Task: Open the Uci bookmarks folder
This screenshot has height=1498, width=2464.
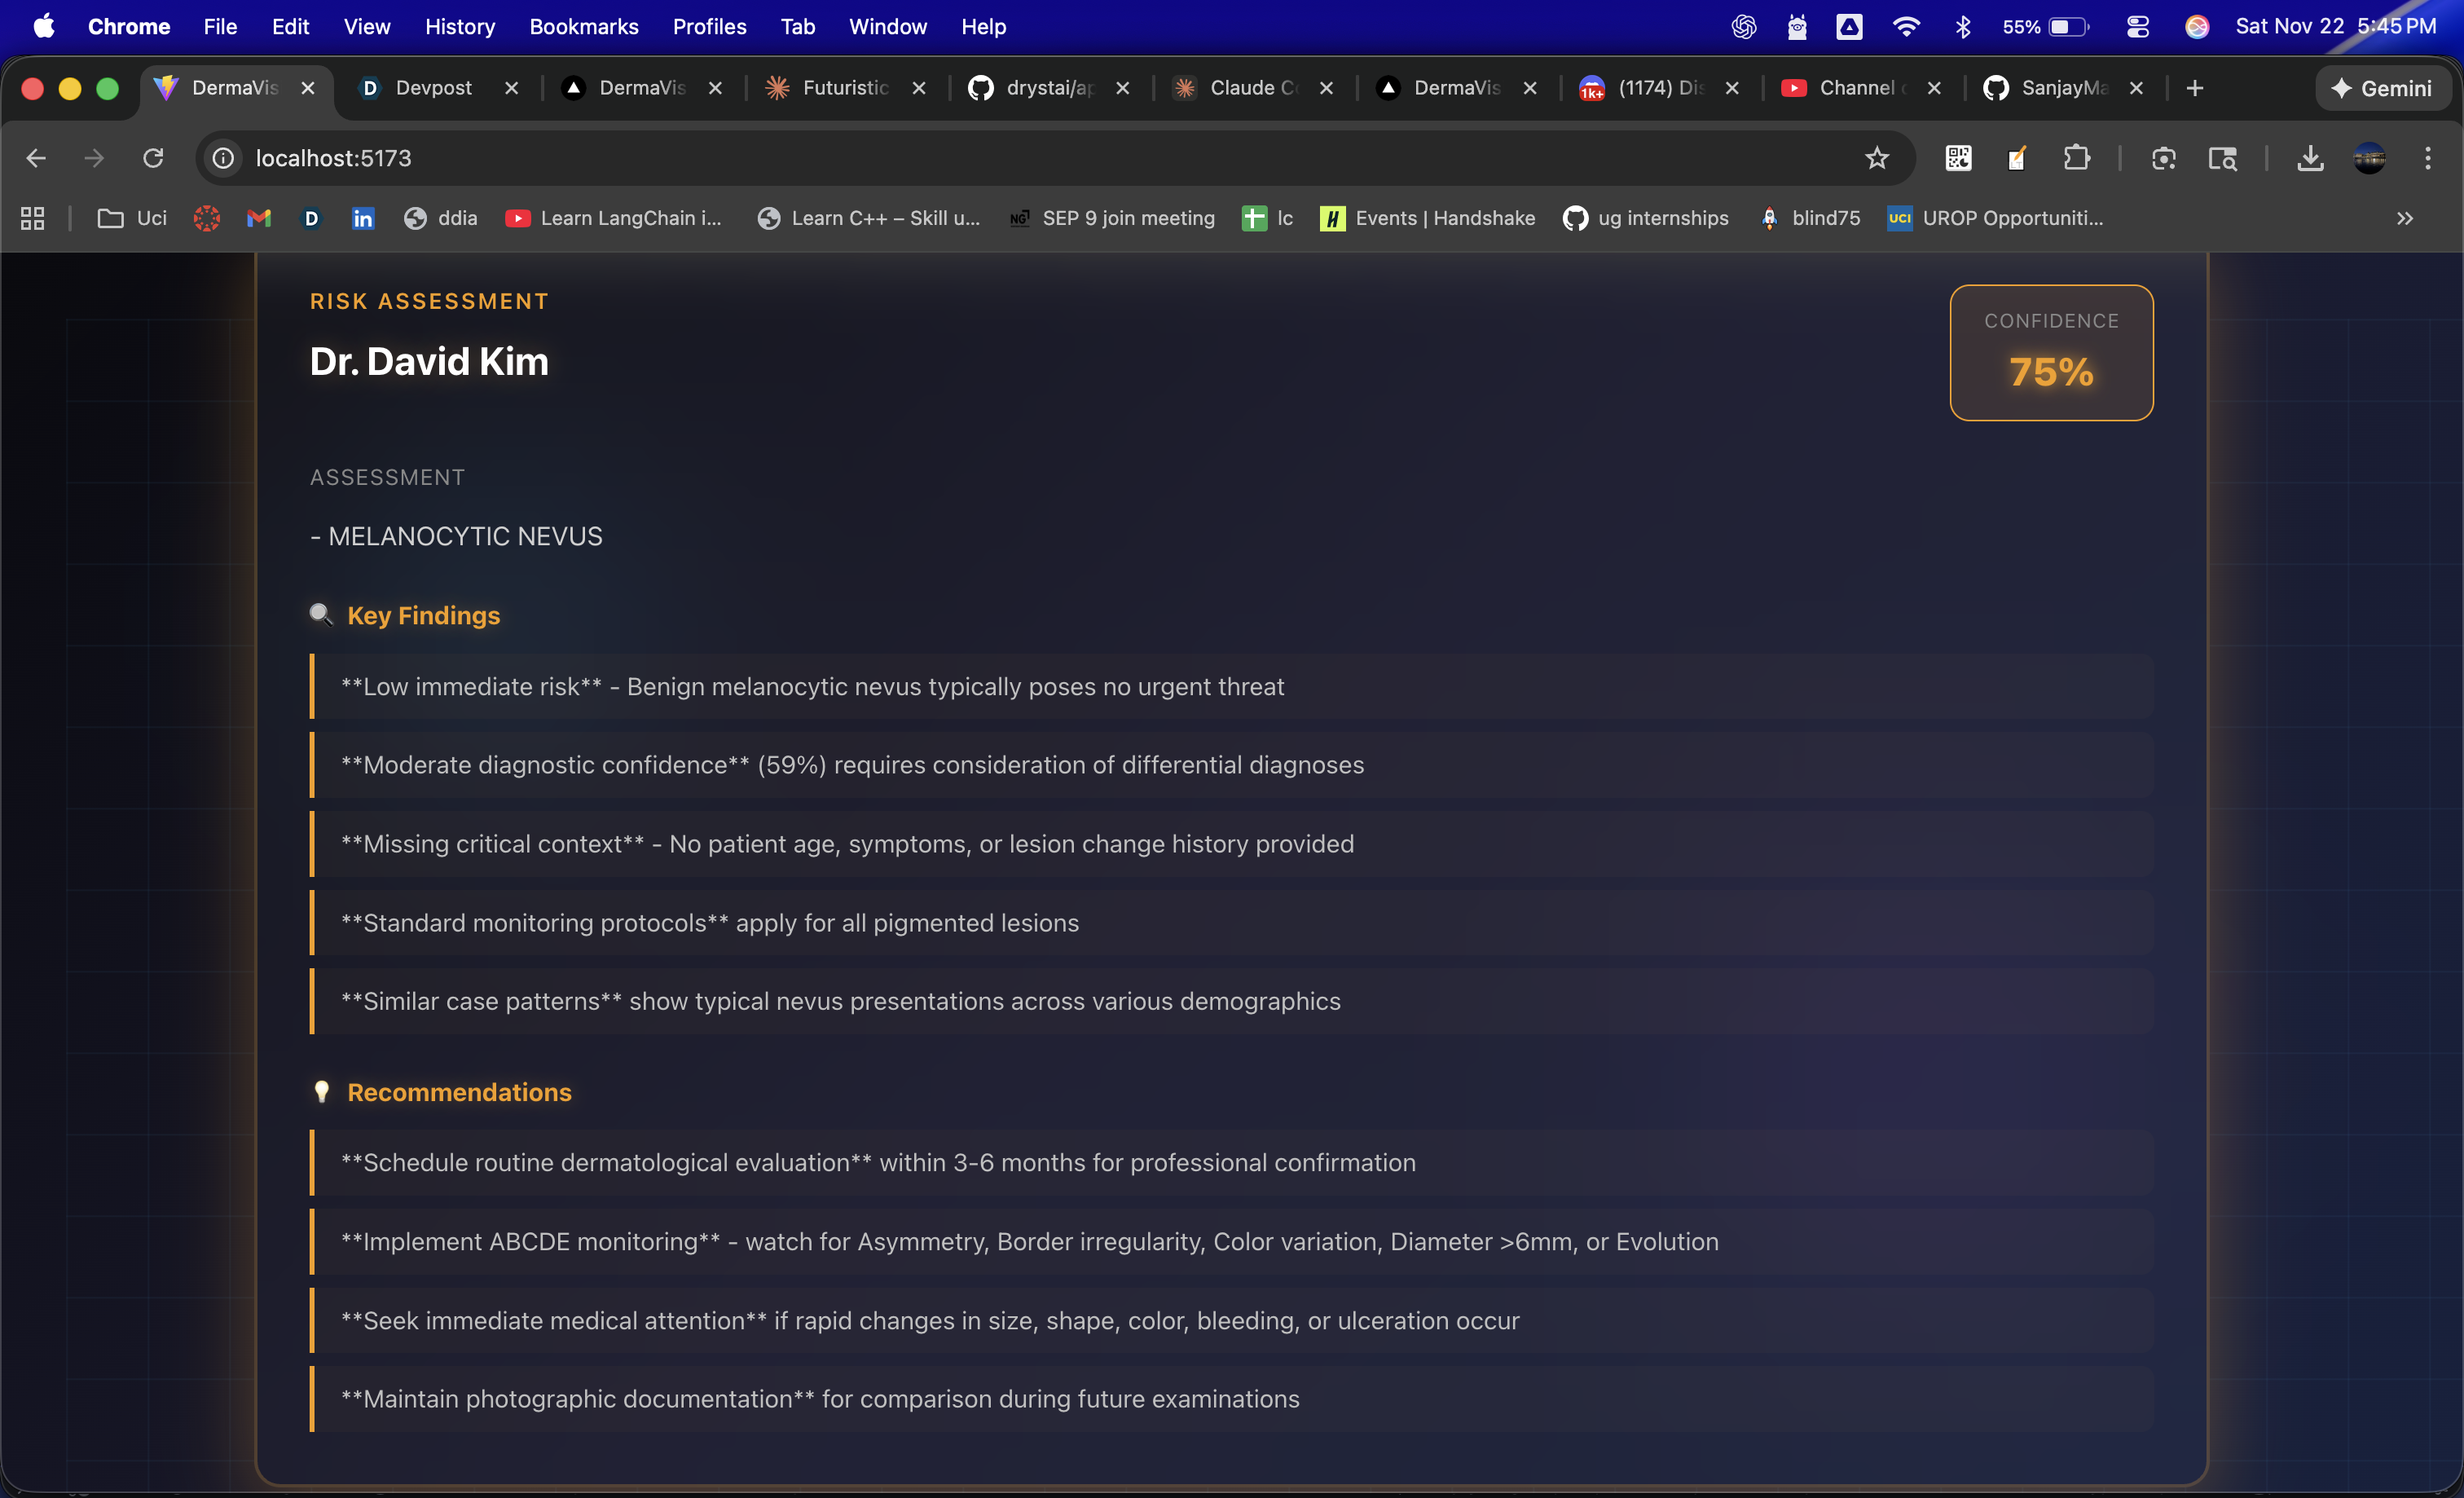Action: pyautogui.click(x=132, y=218)
